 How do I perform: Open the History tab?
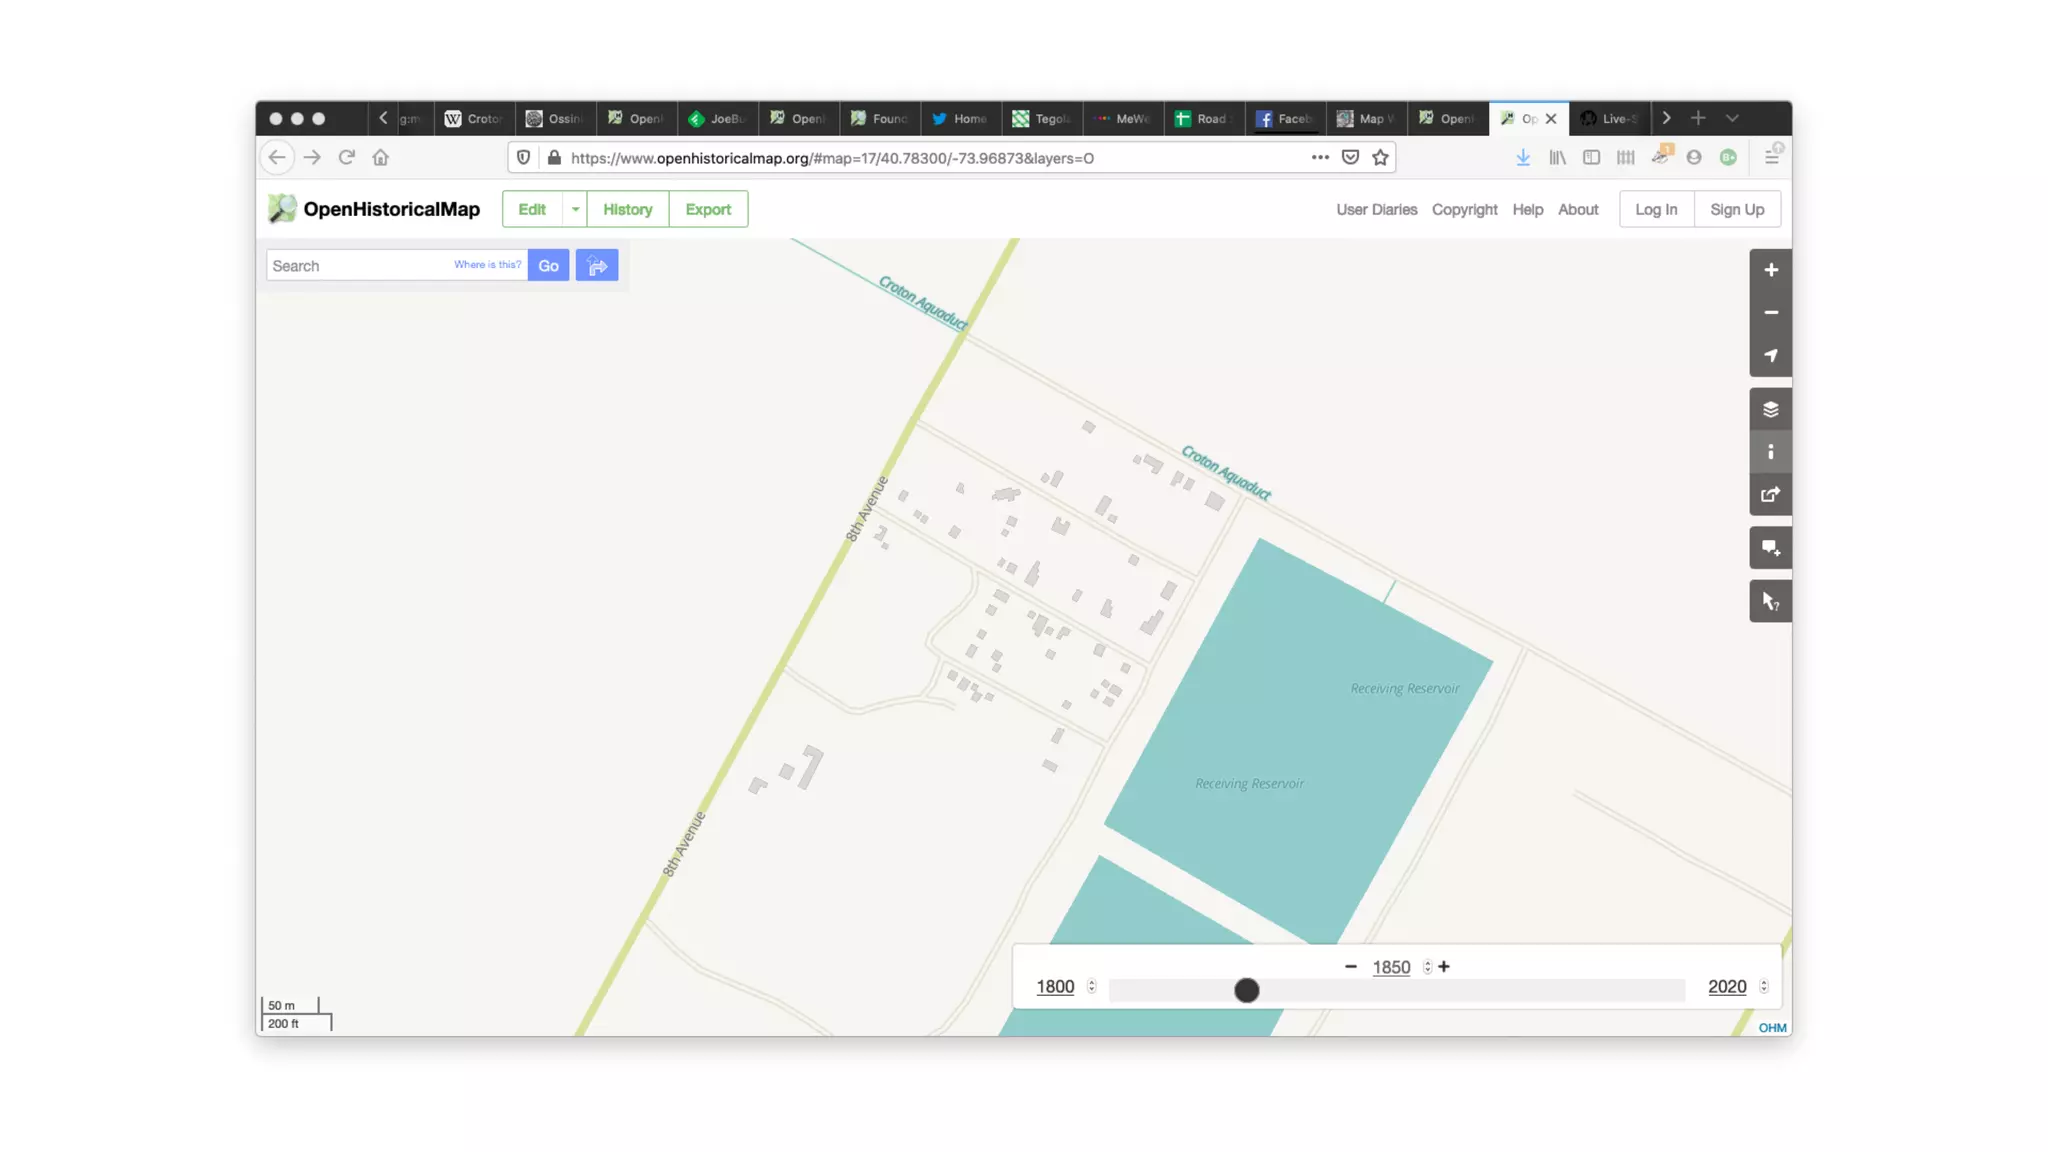[627, 210]
